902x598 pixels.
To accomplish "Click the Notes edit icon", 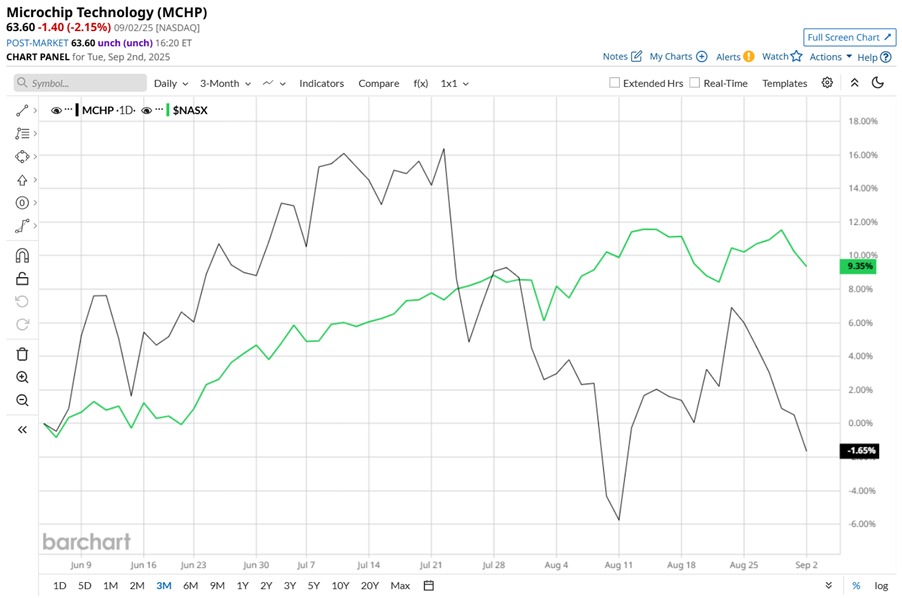I will tap(636, 56).
